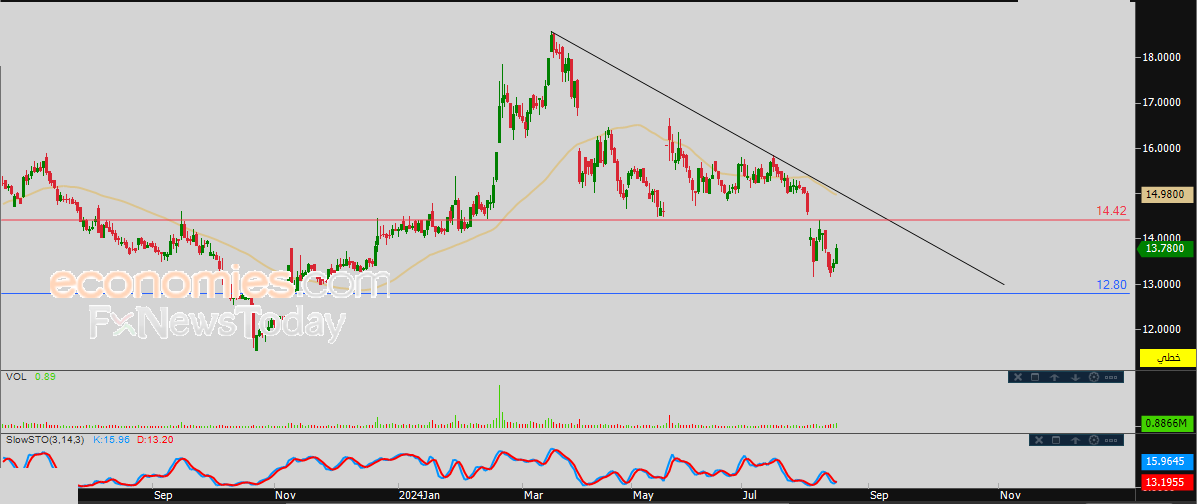Screen dimensions: 1197x504
Task: Click the May time axis label
Action: click(644, 496)
